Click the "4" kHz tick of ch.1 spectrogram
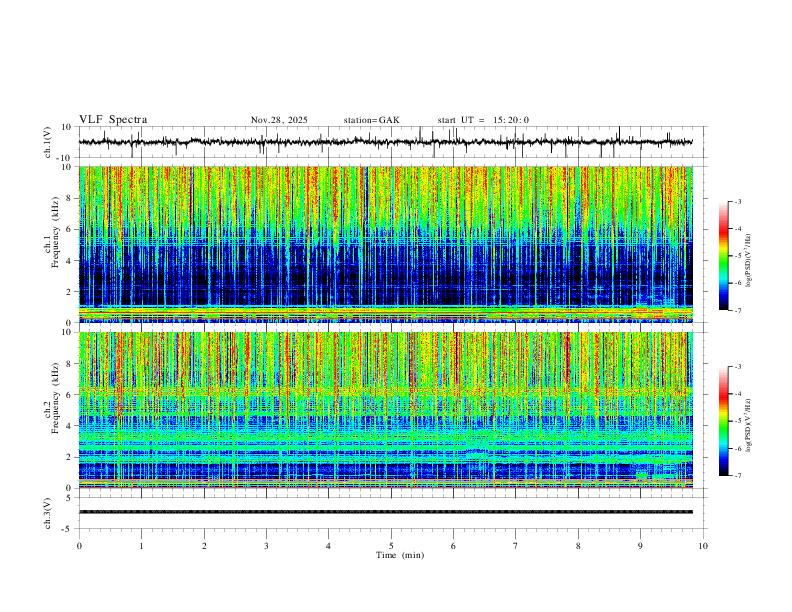The image size is (792, 612). [70, 261]
